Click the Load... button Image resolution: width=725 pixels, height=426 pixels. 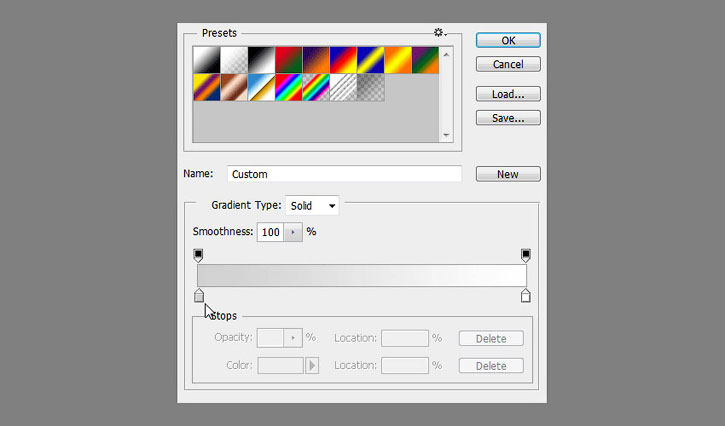(x=508, y=94)
